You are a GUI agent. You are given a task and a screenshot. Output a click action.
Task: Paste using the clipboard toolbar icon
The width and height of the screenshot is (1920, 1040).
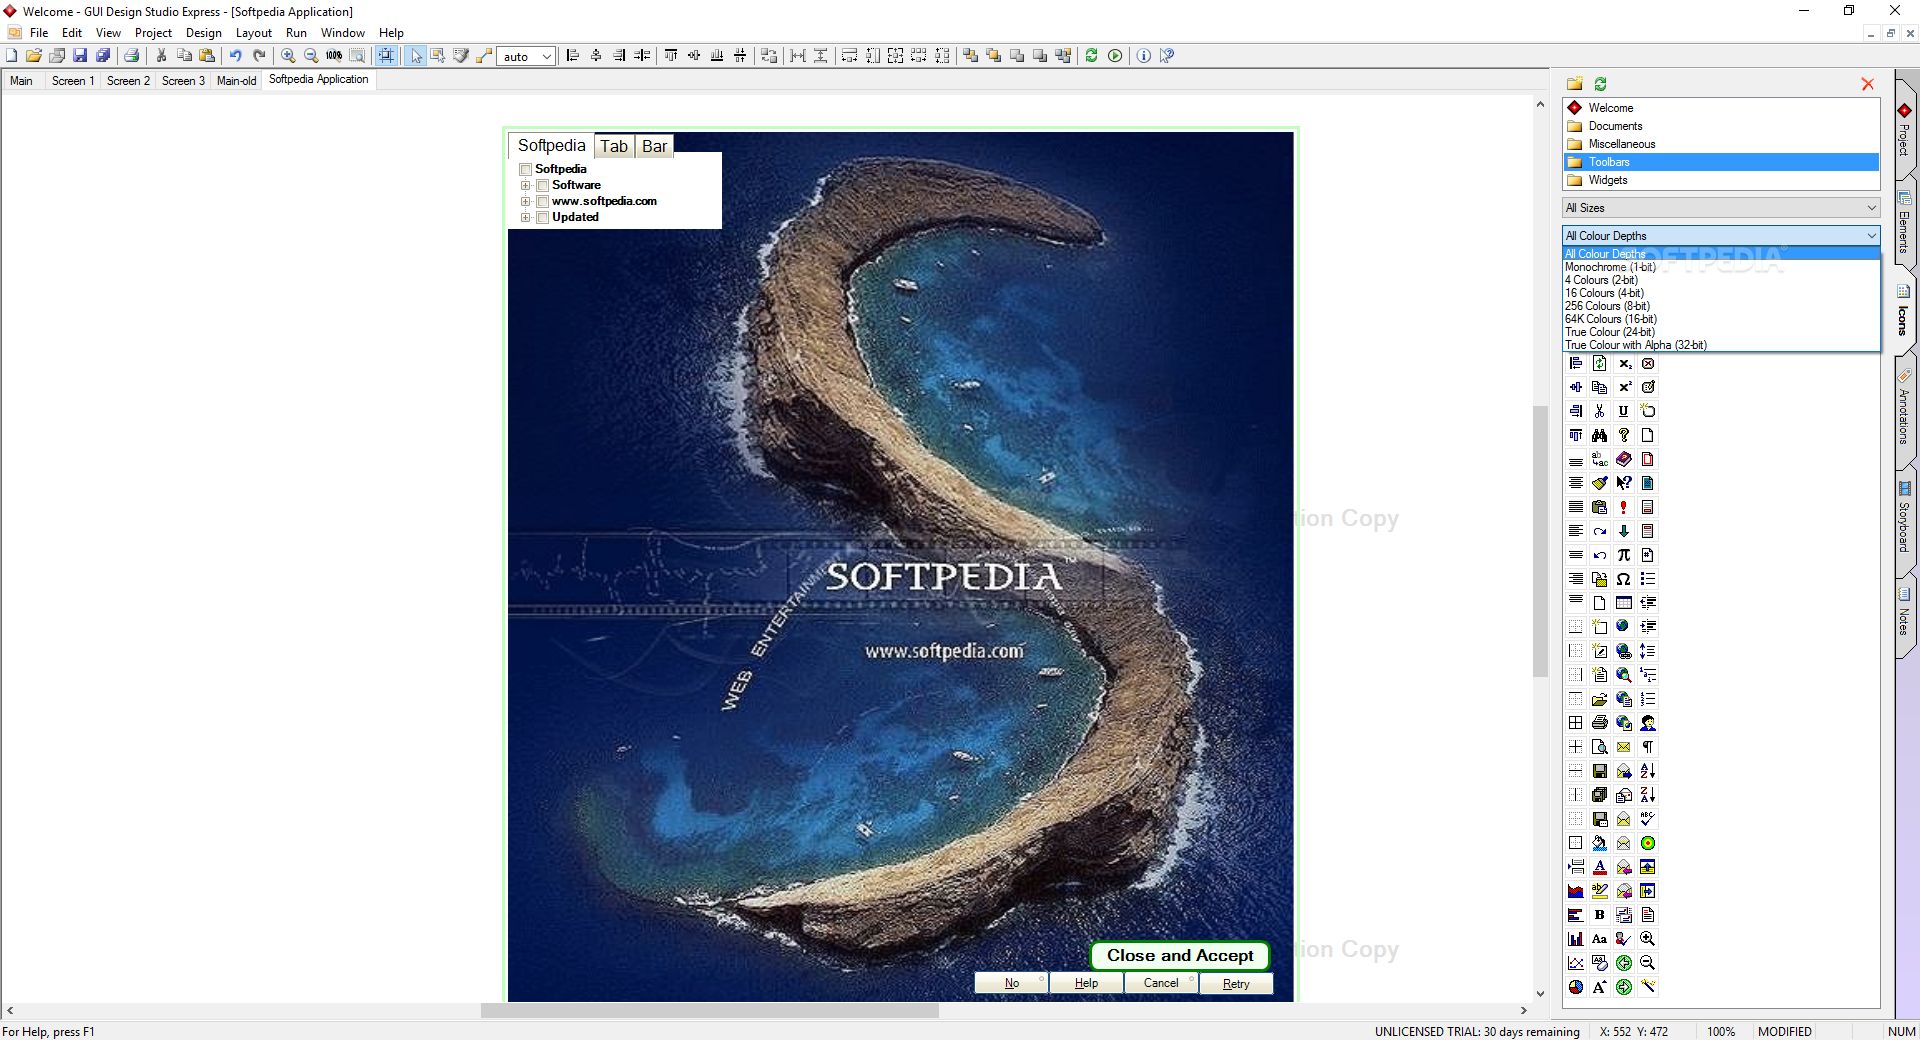(207, 56)
